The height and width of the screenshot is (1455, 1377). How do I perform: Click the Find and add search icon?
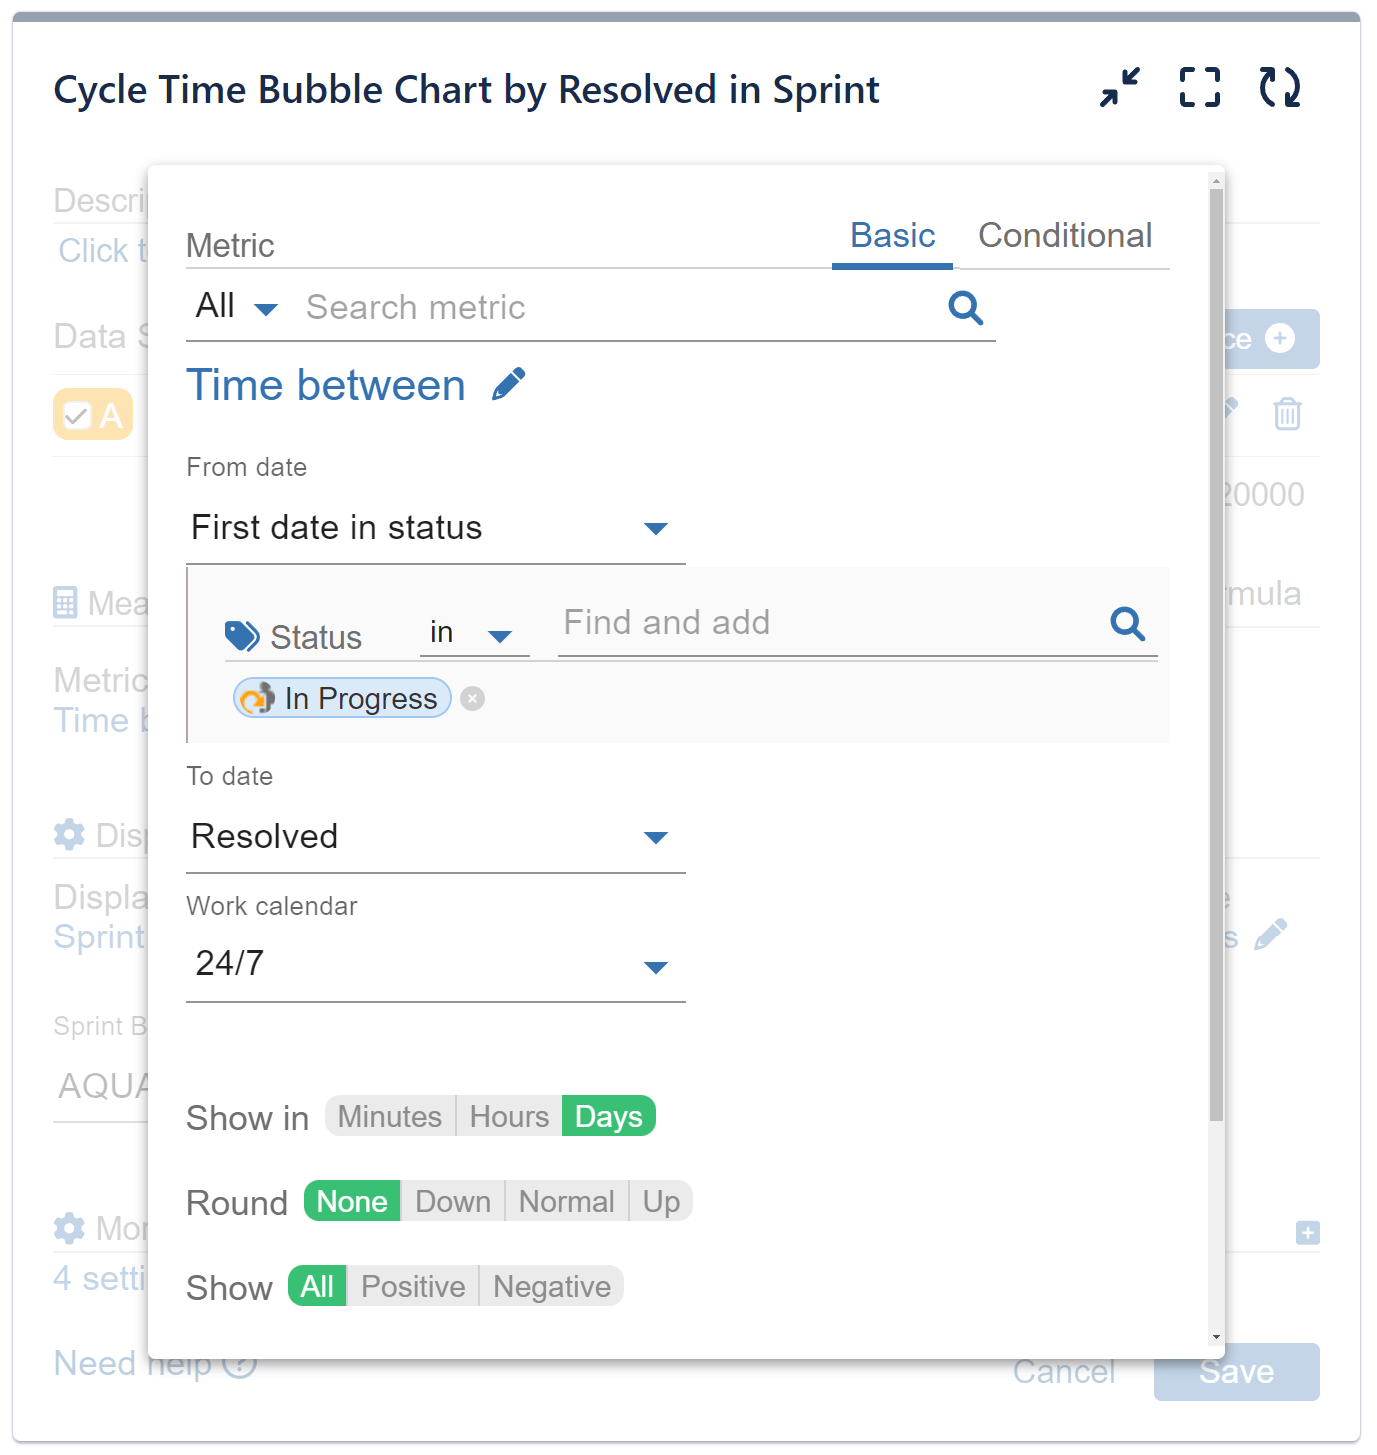[x=1128, y=623]
